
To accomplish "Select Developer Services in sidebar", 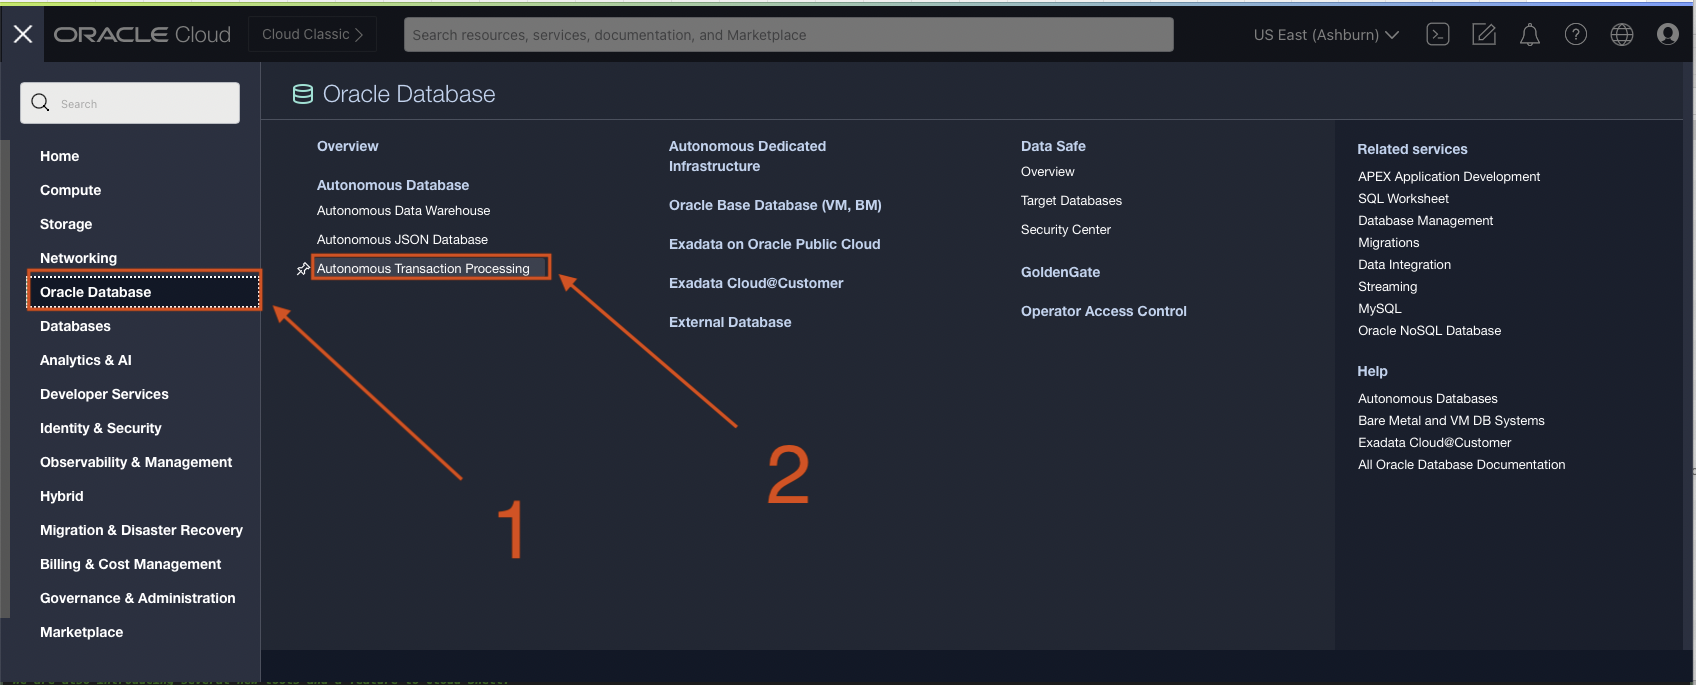I will (104, 394).
